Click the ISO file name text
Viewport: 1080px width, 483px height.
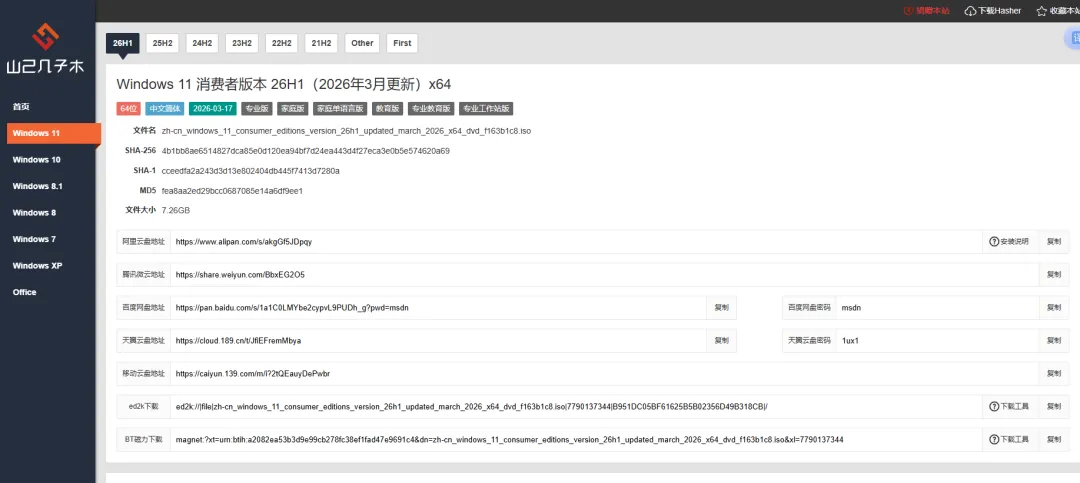(346, 130)
